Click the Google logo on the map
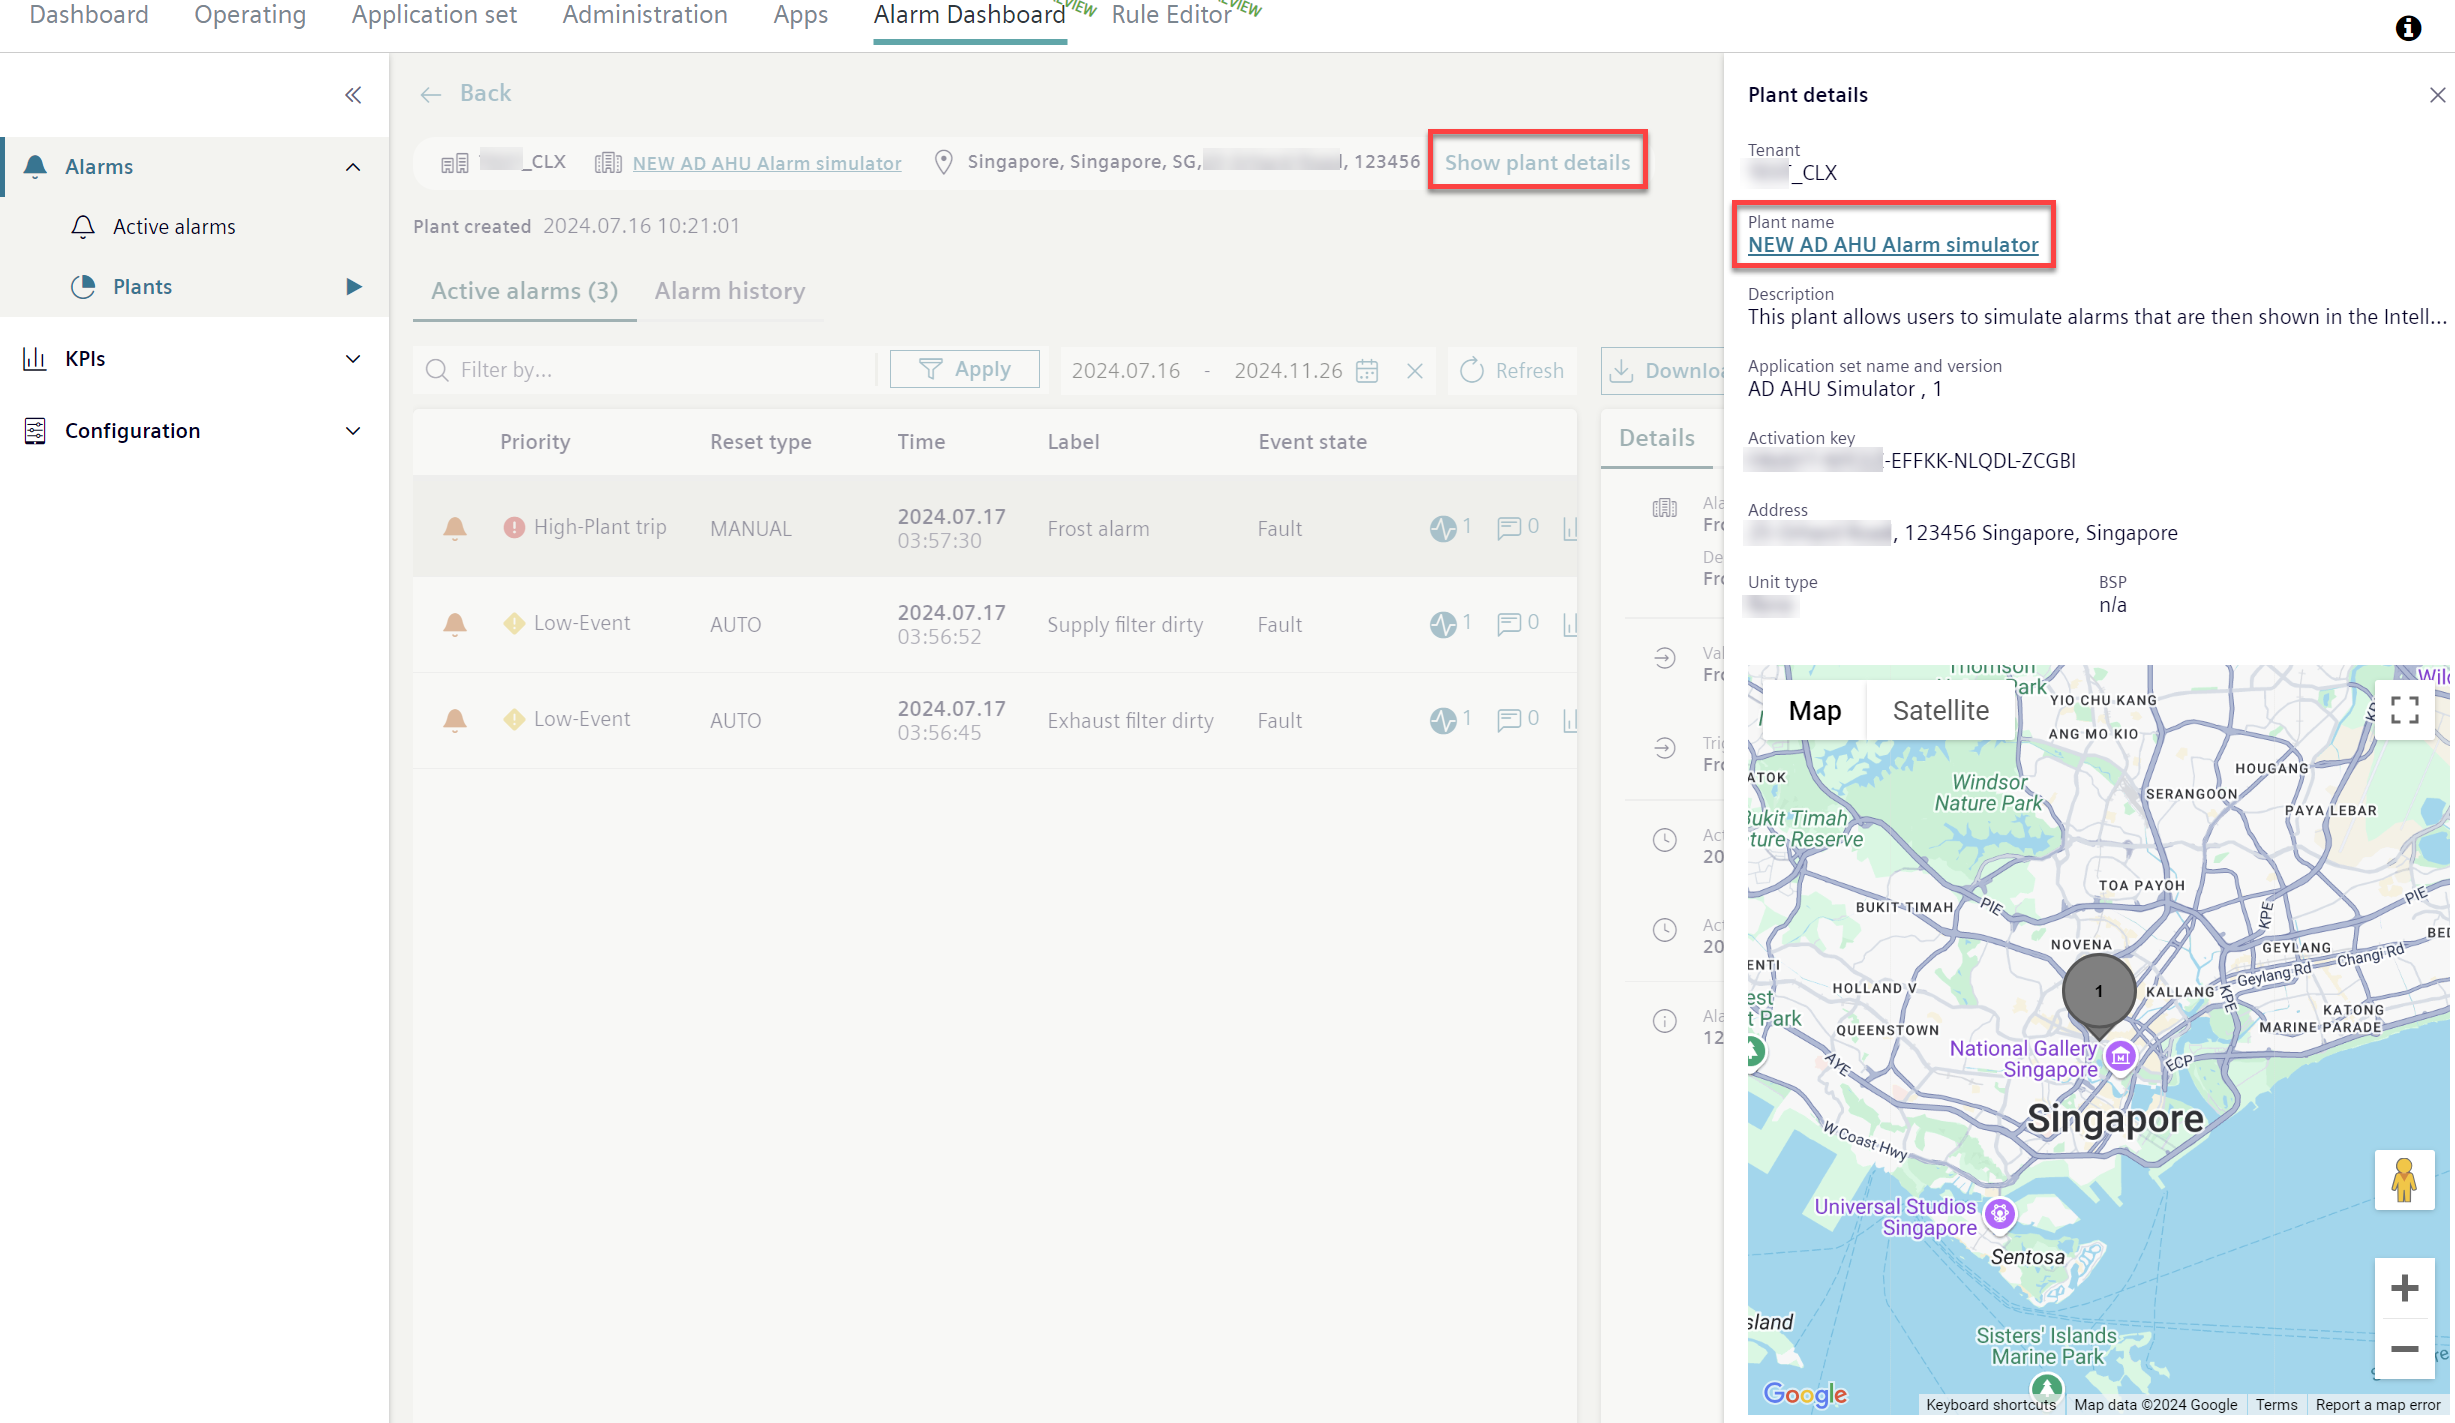The height and width of the screenshot is (1423, 2455). tap(1805, 1394)
